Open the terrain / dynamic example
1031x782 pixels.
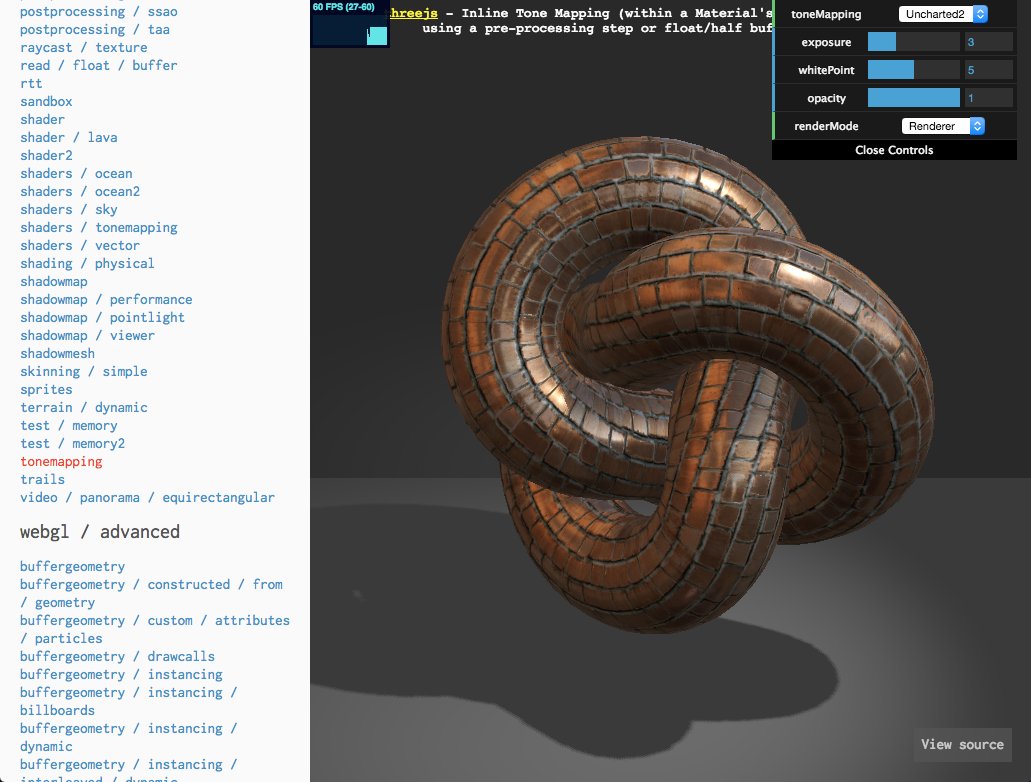pos(84,407)
